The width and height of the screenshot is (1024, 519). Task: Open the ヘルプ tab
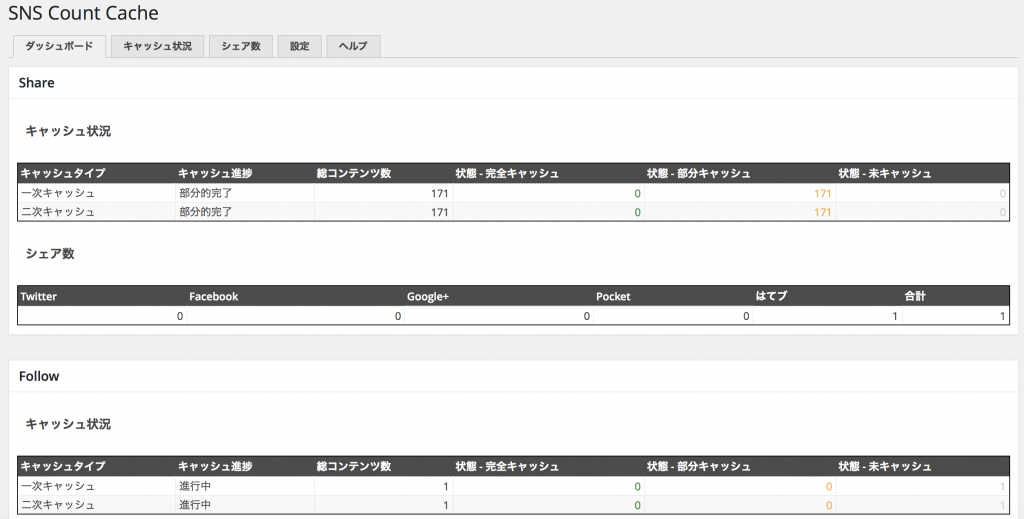point(353,46)
